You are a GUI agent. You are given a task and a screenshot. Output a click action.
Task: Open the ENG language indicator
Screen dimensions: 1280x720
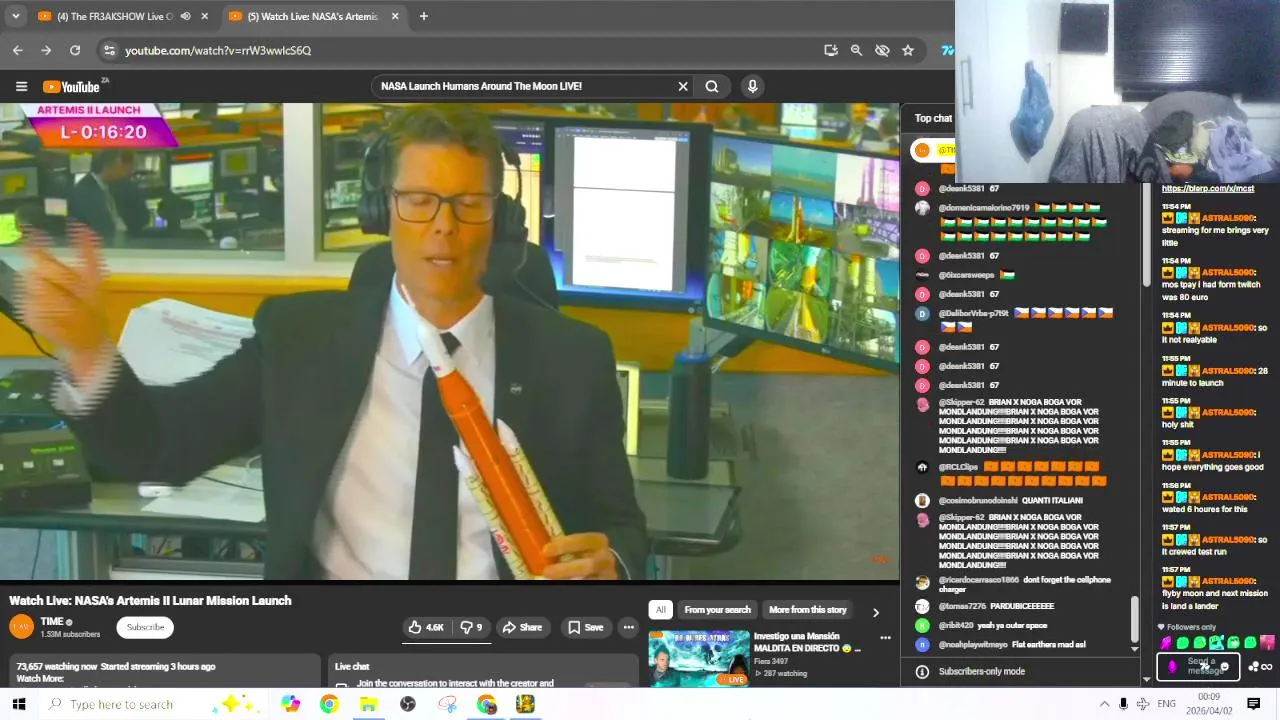(1166, 704)
